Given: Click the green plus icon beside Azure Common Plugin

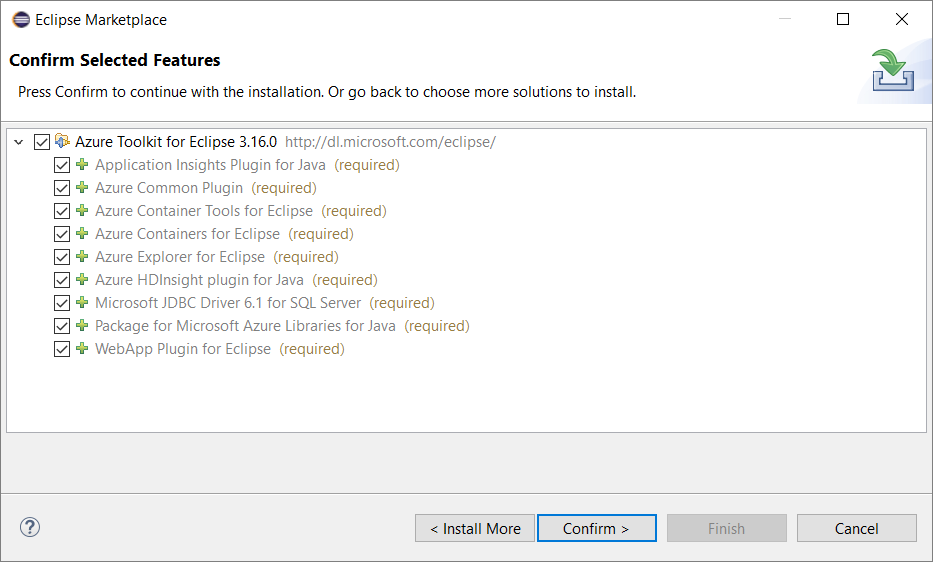Looking at the screenshot, I should coord(82,187).
